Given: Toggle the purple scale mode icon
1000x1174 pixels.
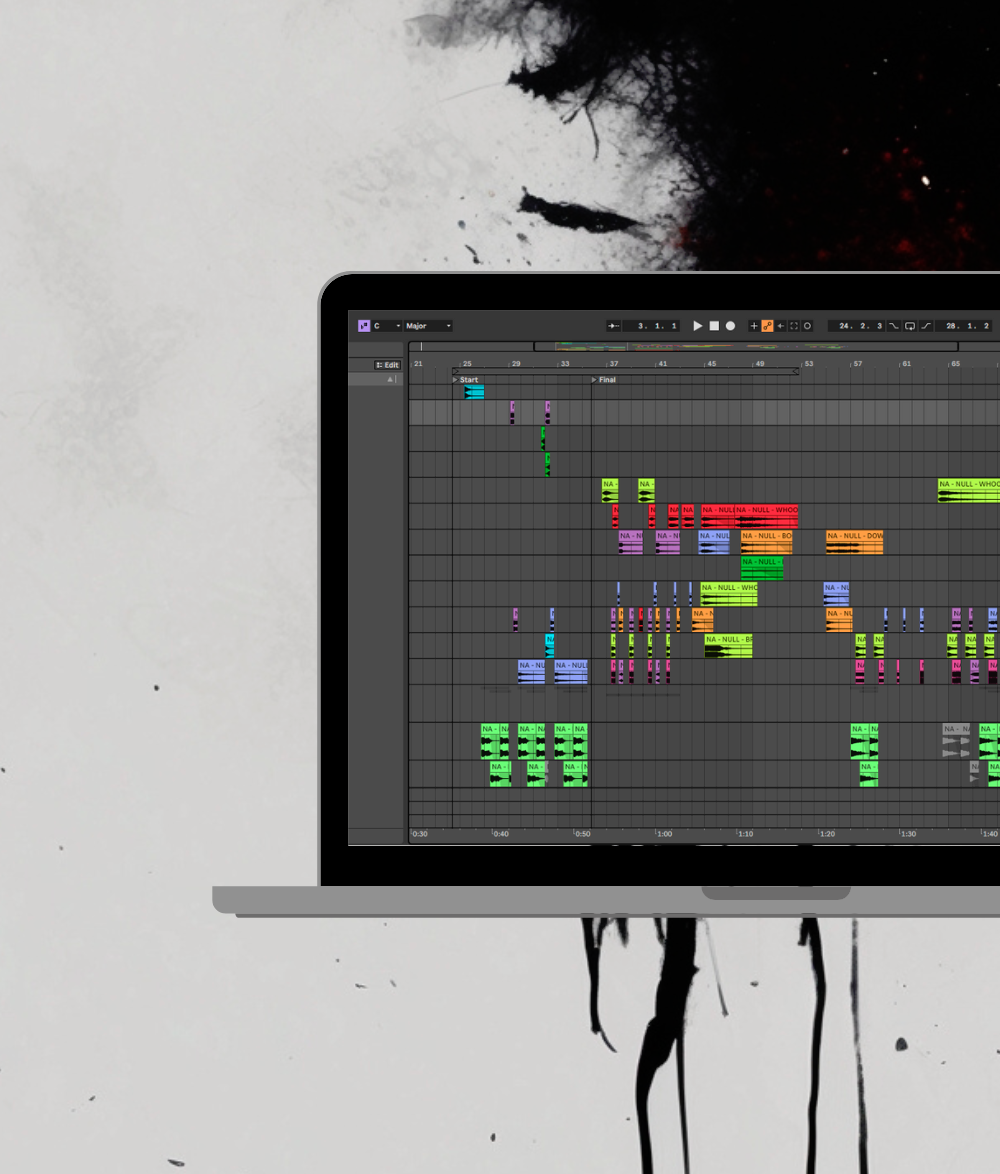Looking at the screenshot, I should (x=363, y=326).
